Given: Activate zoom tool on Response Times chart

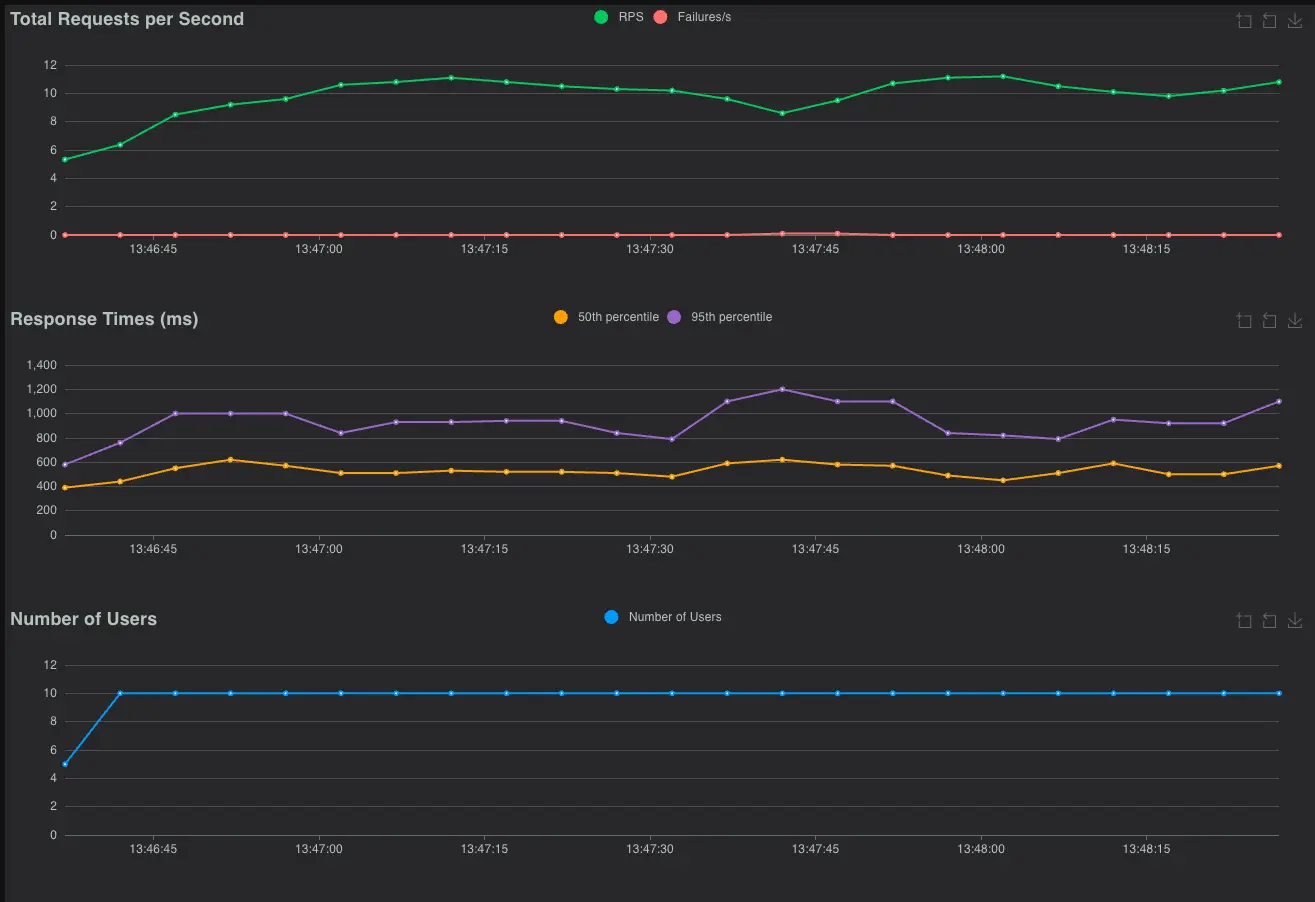Looking at the screenshot, I should point(1244,321).
